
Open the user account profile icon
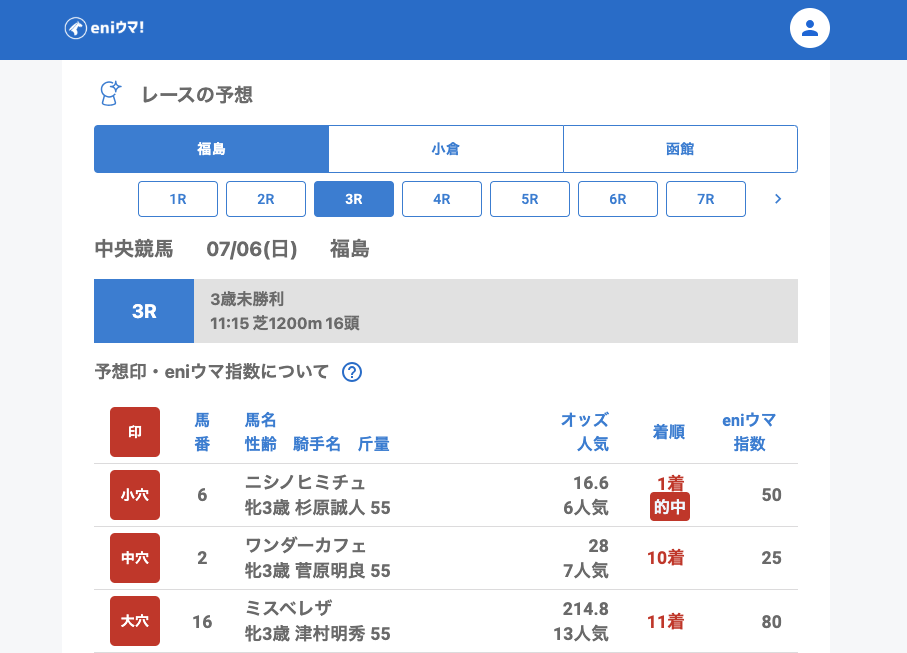810,28
